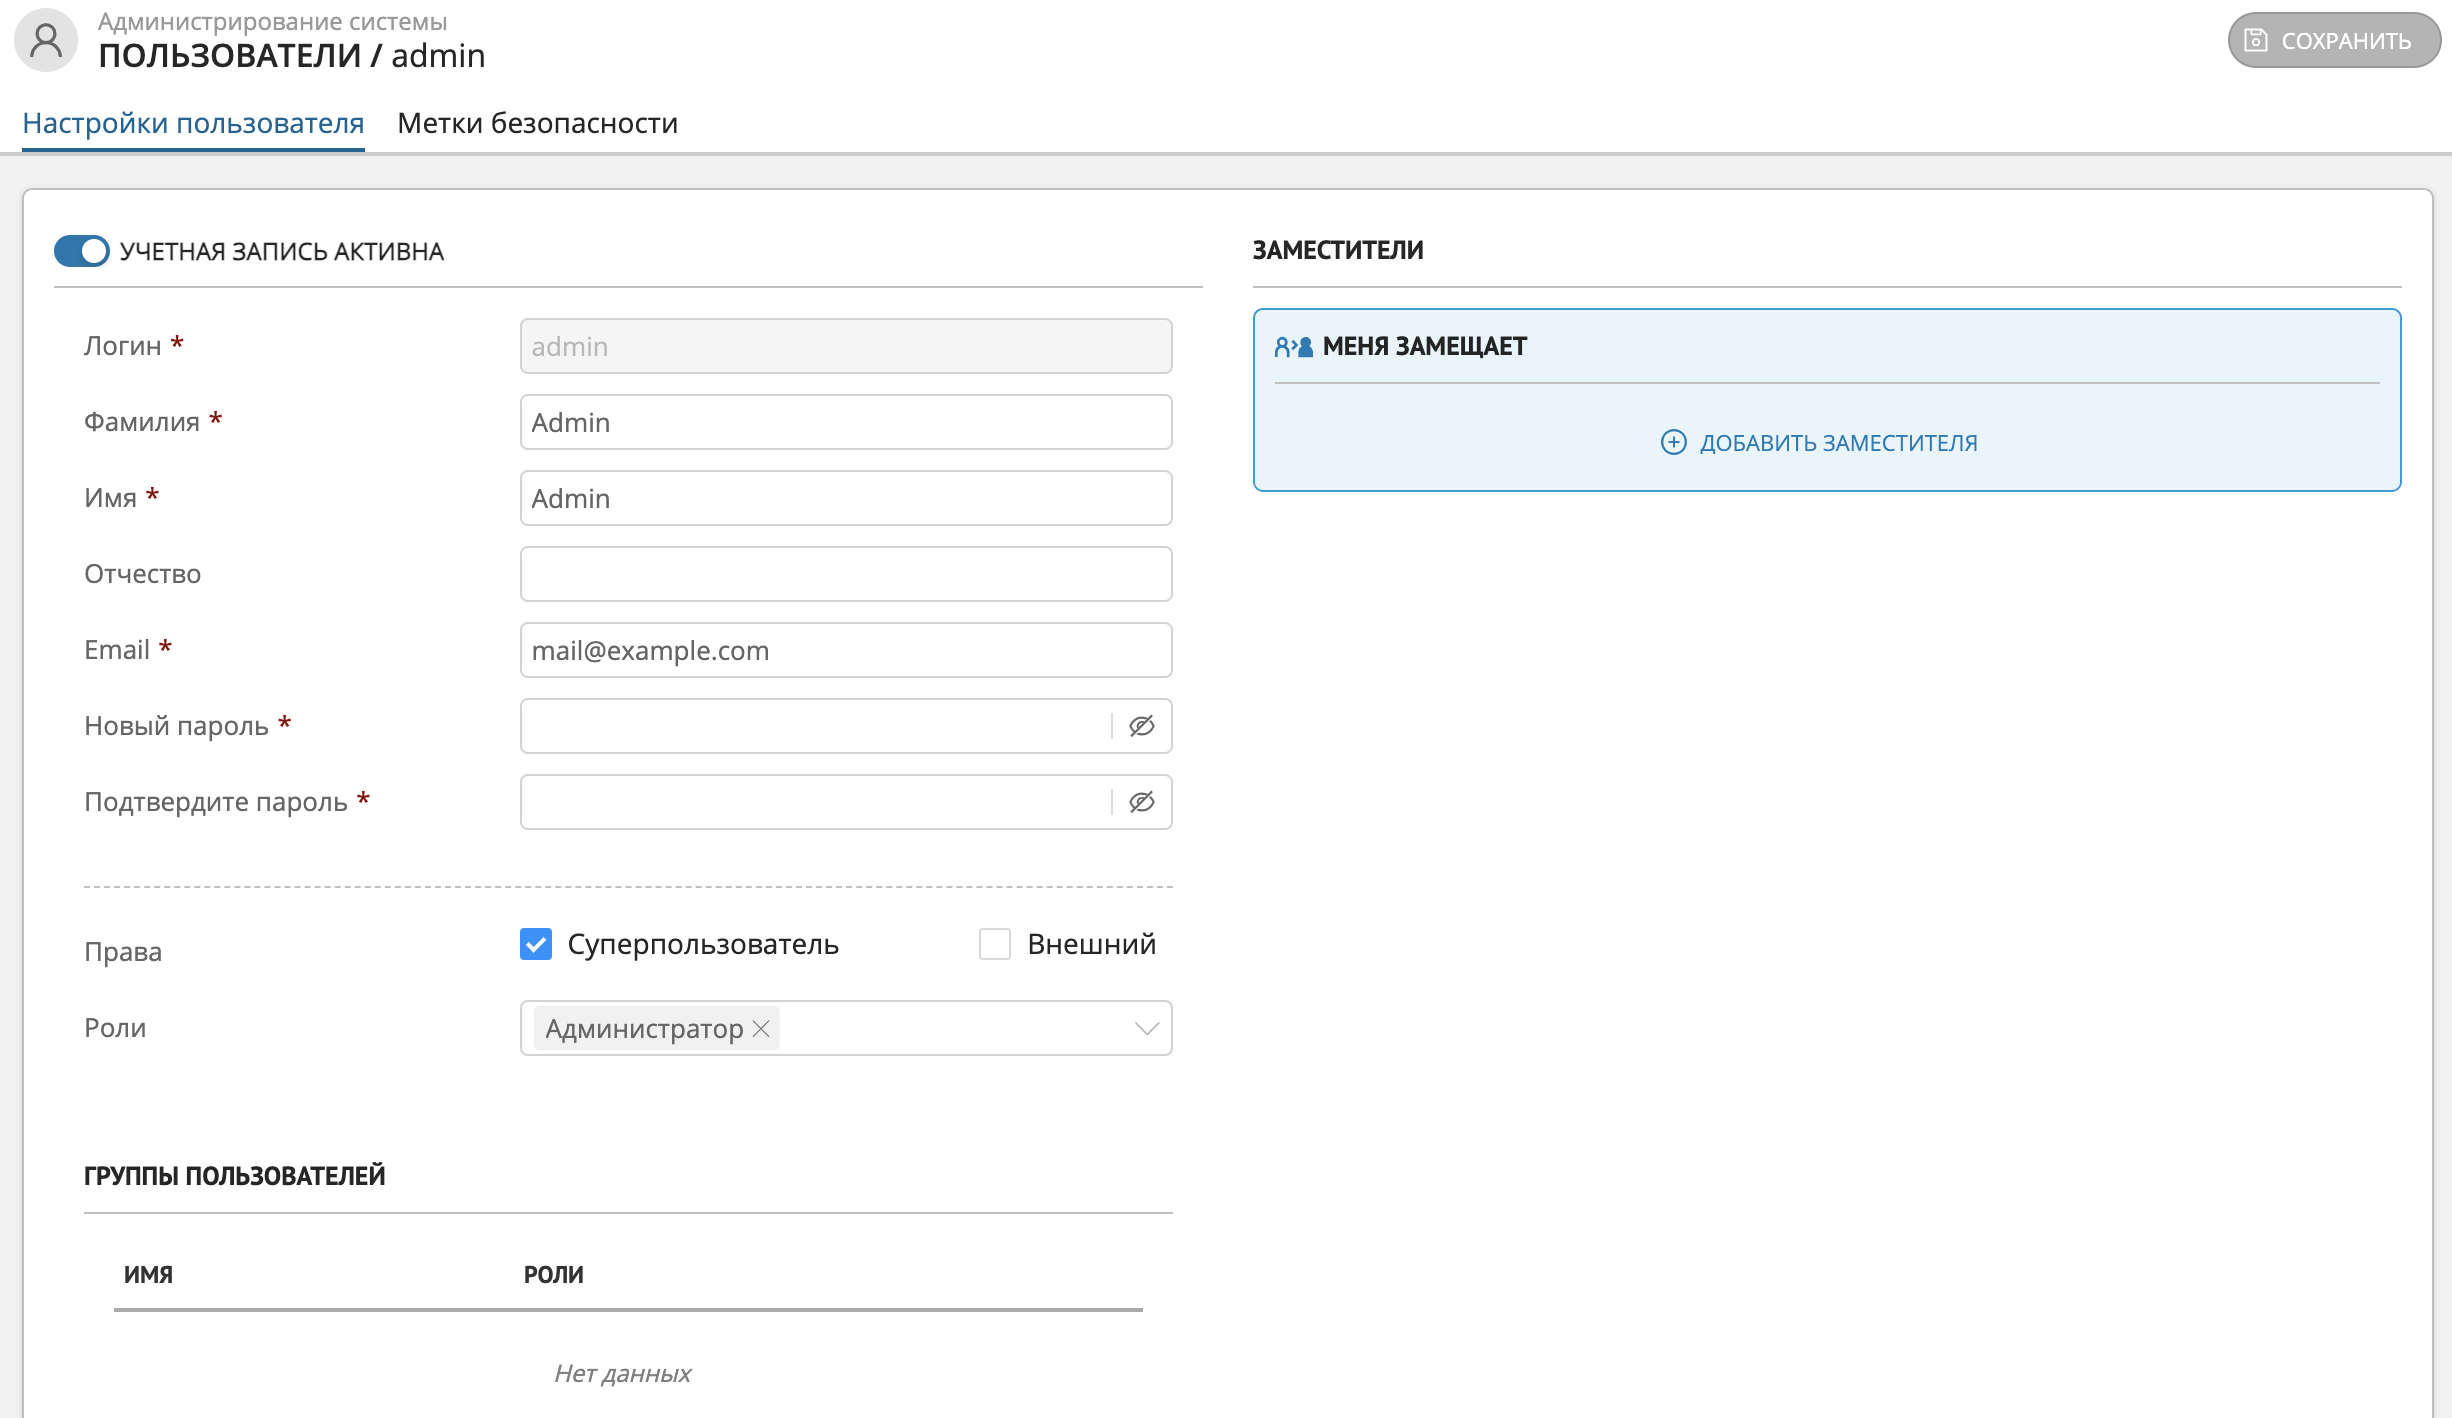Image resolution: width=2452 pixels, height=1418 pixels.
Task: Enable the Внешний checkbox
Action: coord(995,944)
